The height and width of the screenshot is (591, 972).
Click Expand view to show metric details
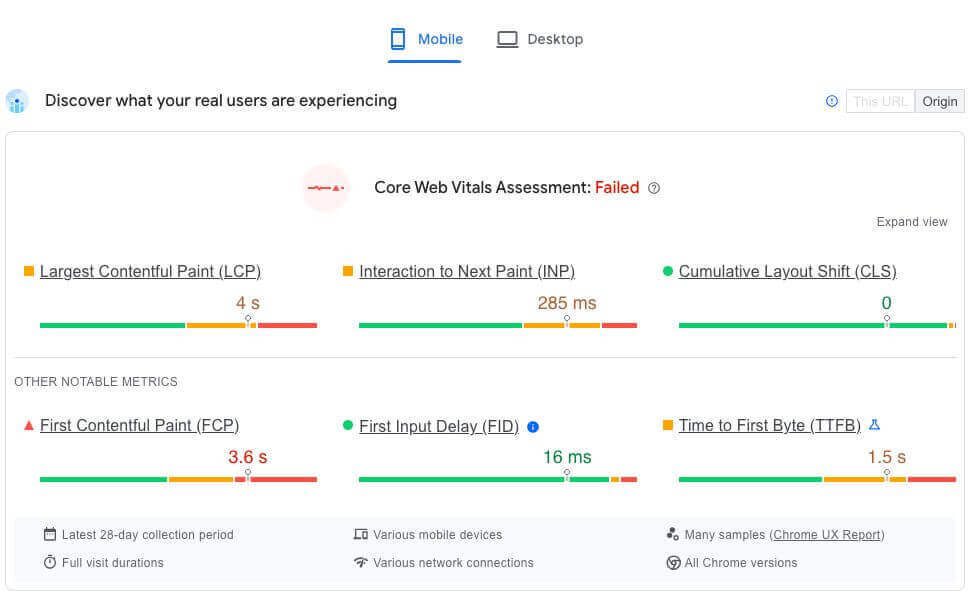pos(911,221)
